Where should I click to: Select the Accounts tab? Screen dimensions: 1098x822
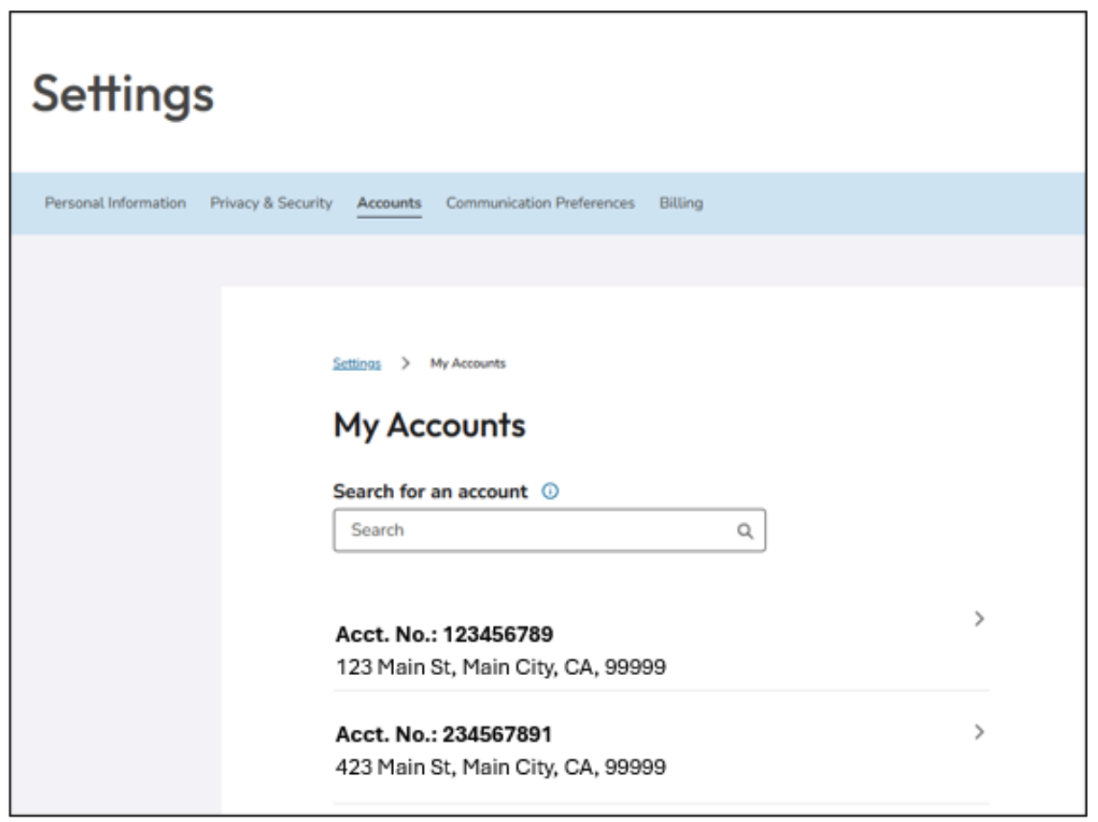pyautogui.click(x=389, y=203)
